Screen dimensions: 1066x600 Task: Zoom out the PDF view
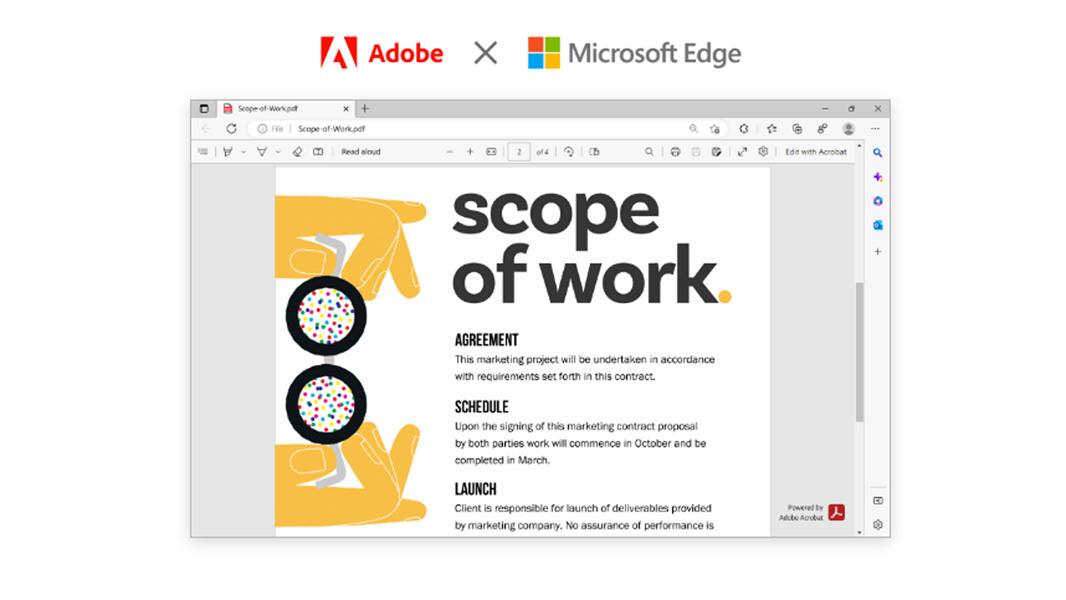pos(449,152)
